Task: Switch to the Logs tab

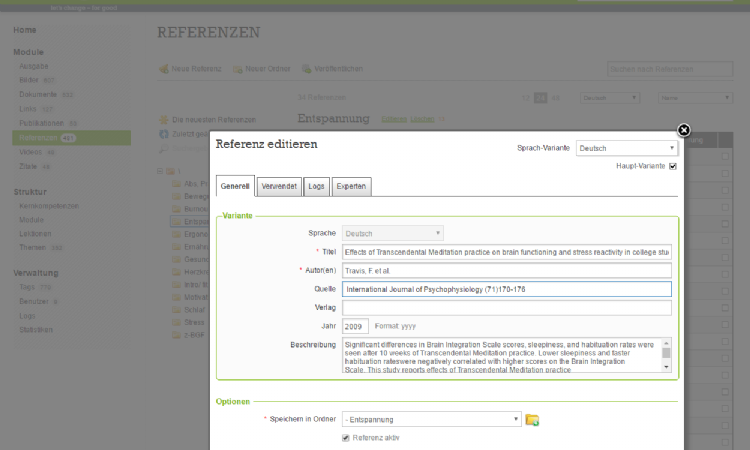Action: pos(316,186)
